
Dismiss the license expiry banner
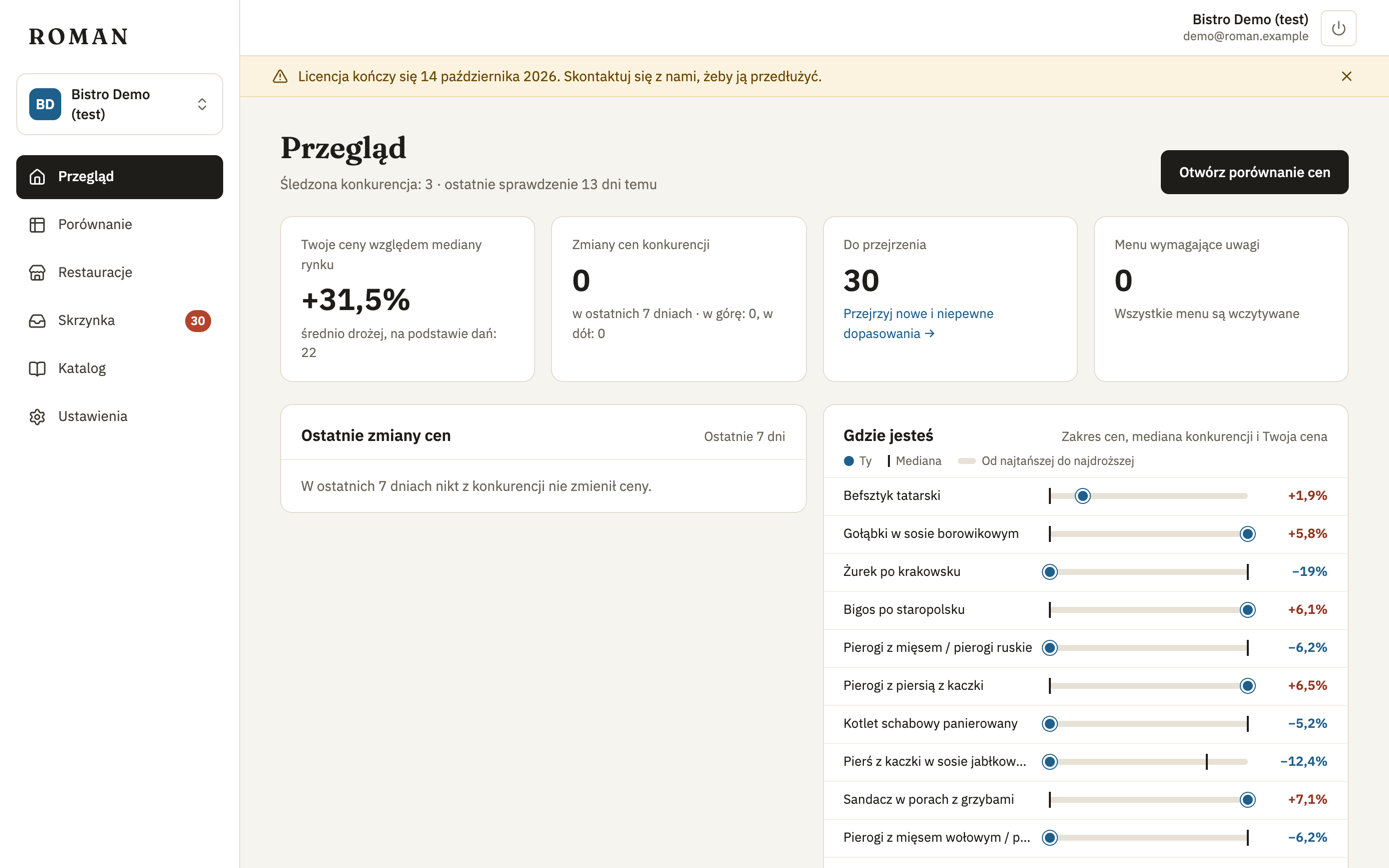click(1346, 76)
